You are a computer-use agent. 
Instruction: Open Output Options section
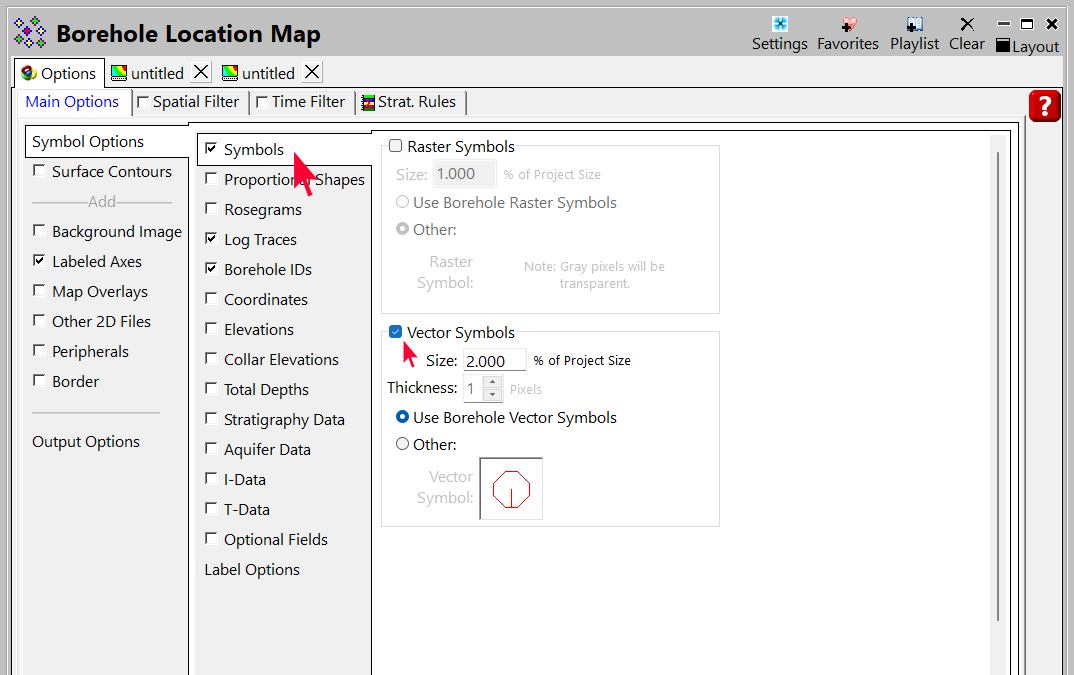tap(86, 442)
